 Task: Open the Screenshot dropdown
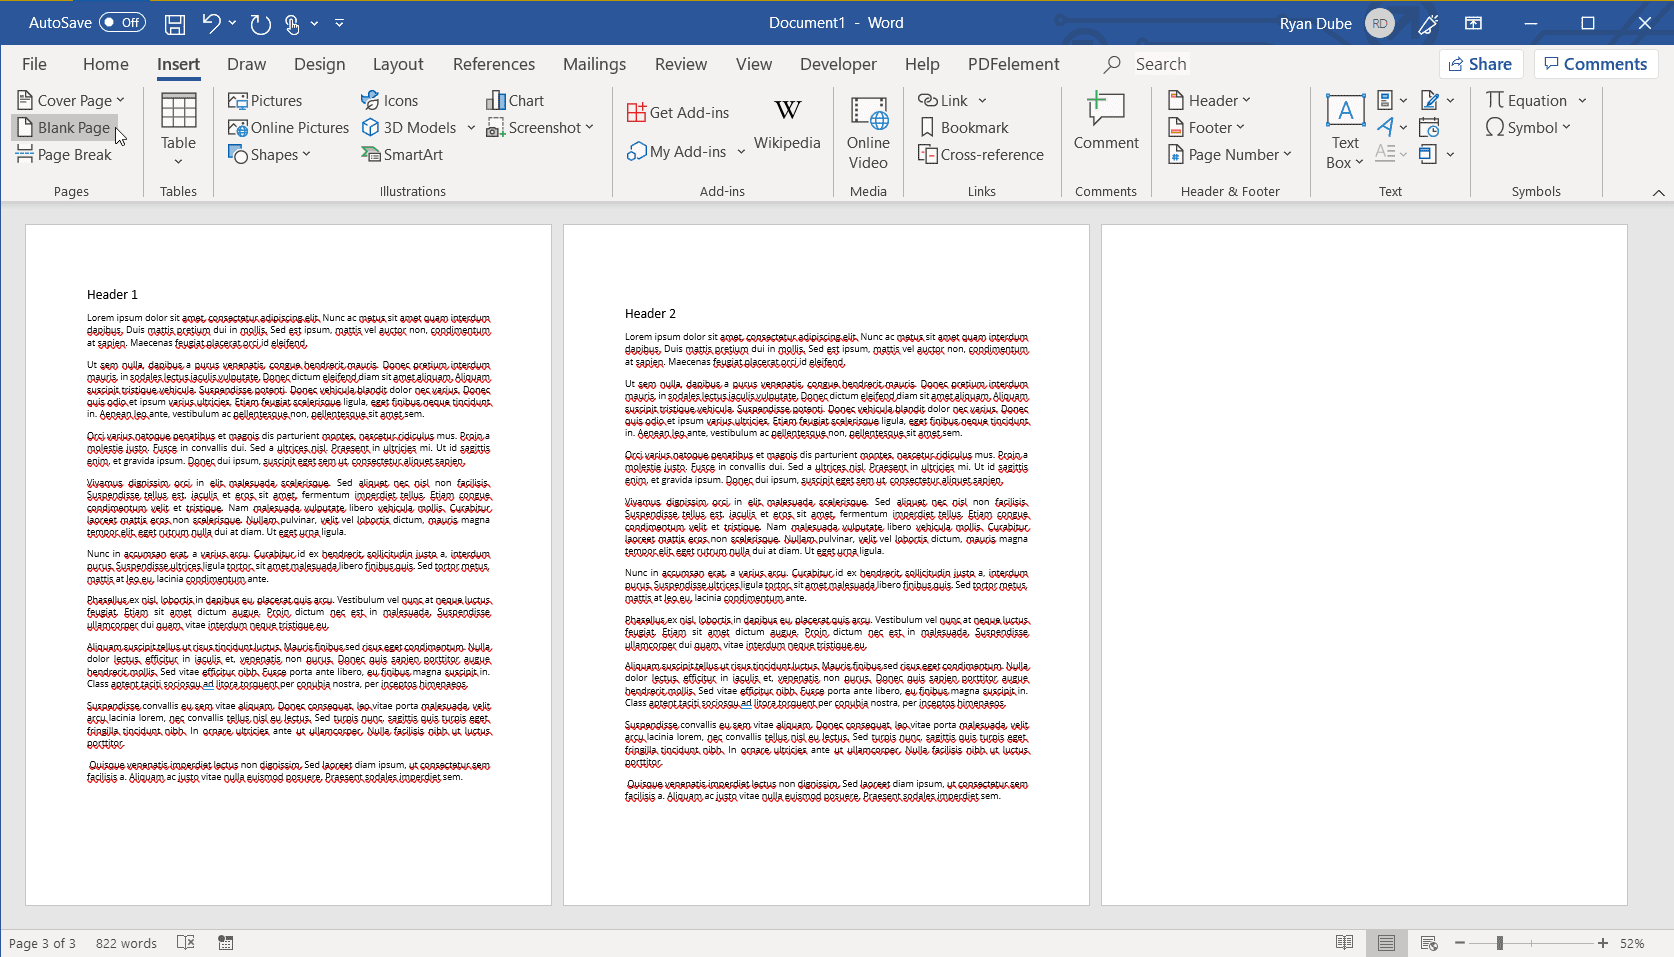540,127
